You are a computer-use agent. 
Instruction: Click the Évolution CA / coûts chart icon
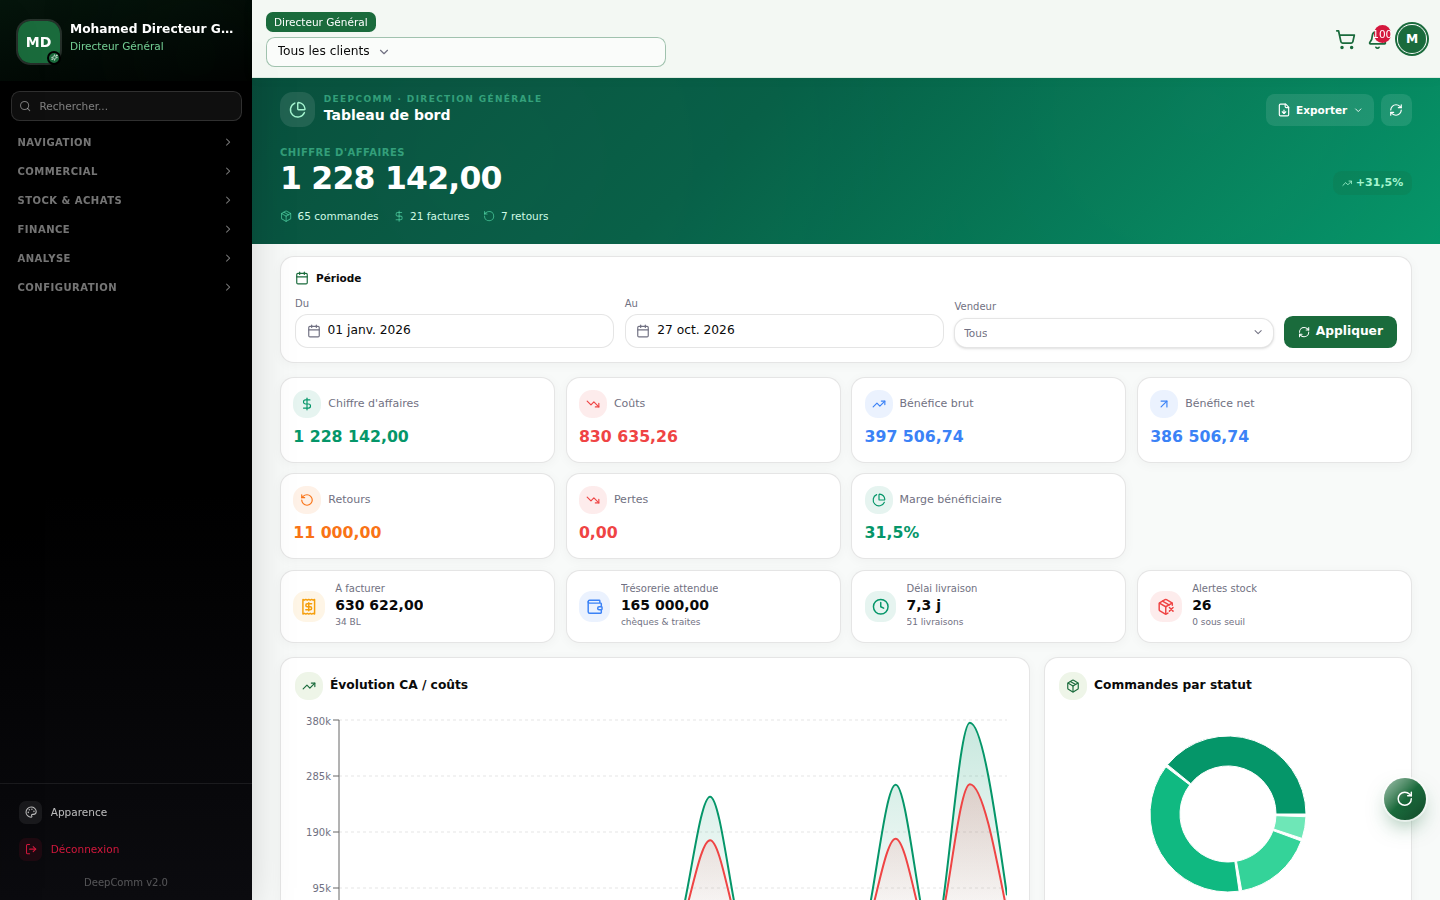[x=309, y=686]
